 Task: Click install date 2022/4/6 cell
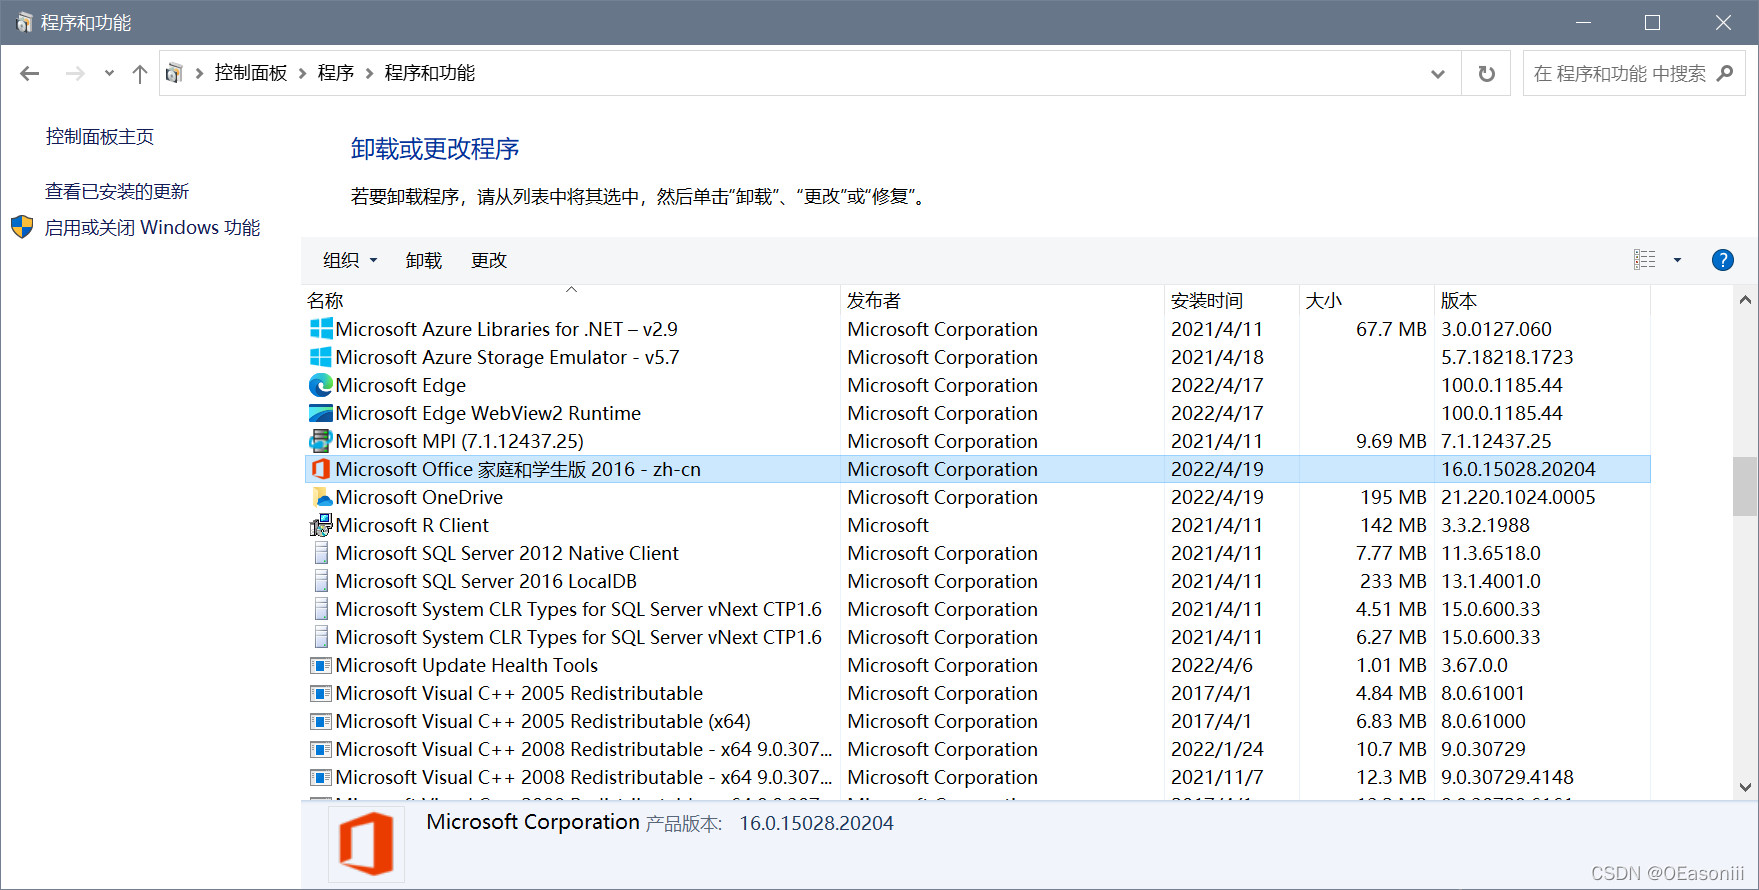[x=1212, y=665]
